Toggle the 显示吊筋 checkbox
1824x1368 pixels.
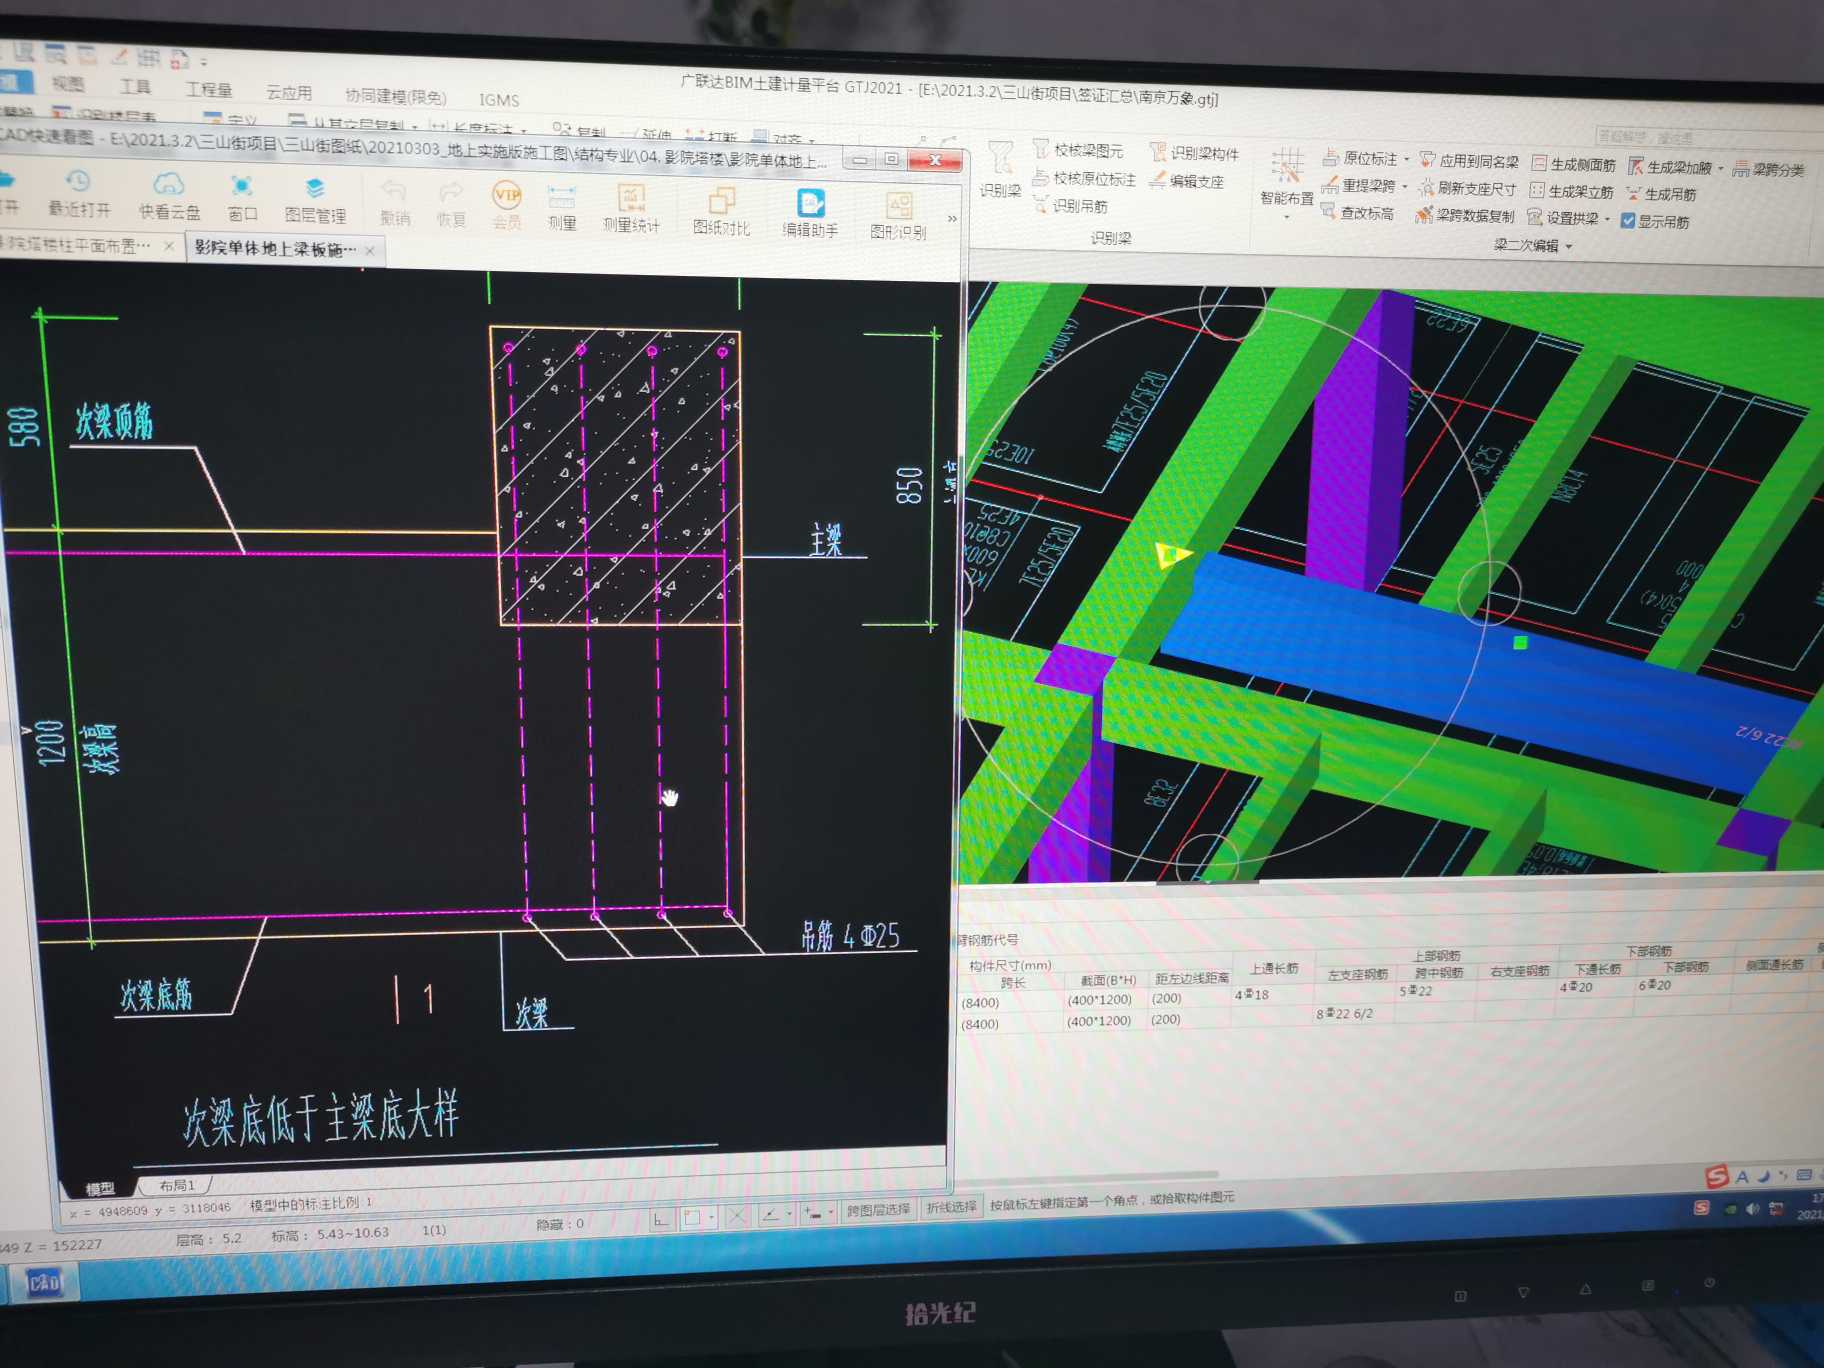click(x=1628, y=221)
